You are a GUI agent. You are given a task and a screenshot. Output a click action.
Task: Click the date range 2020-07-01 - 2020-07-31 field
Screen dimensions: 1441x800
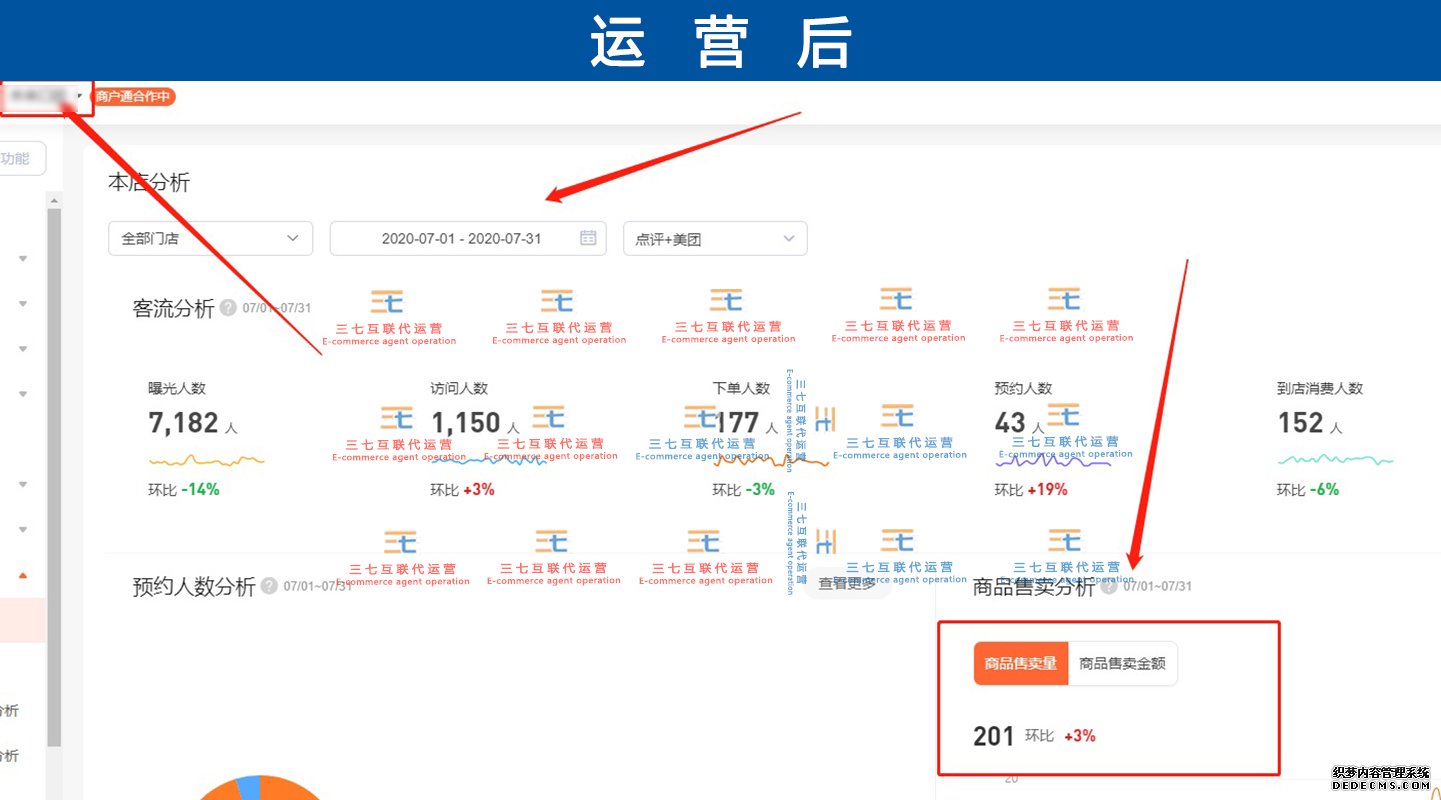click(x=460, y=238)
